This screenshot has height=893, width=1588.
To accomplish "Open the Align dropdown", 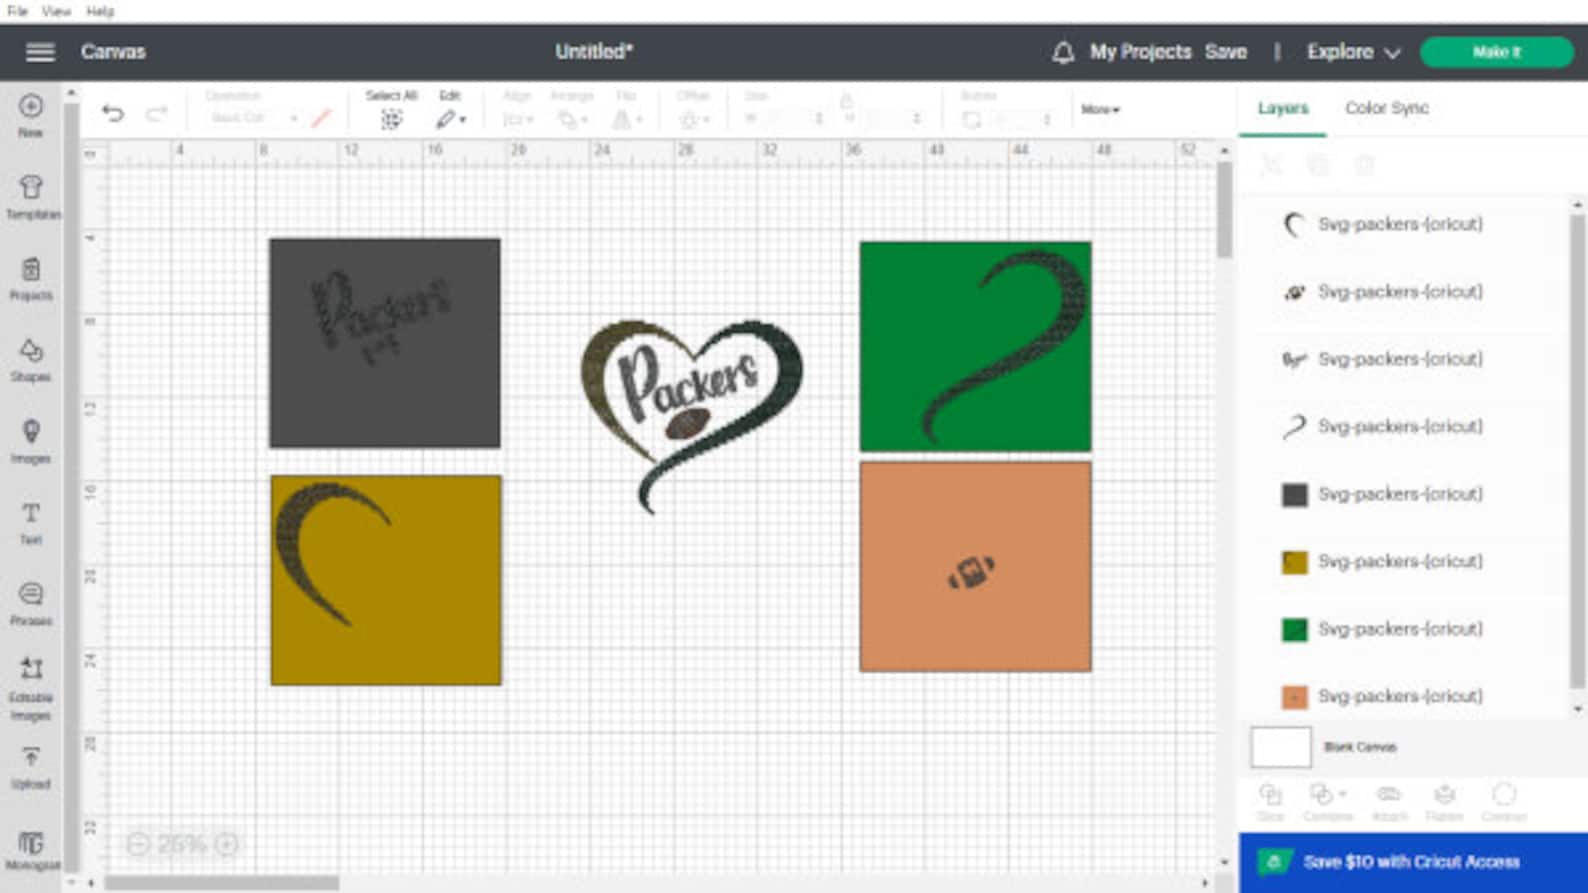I will coord(518,119).
